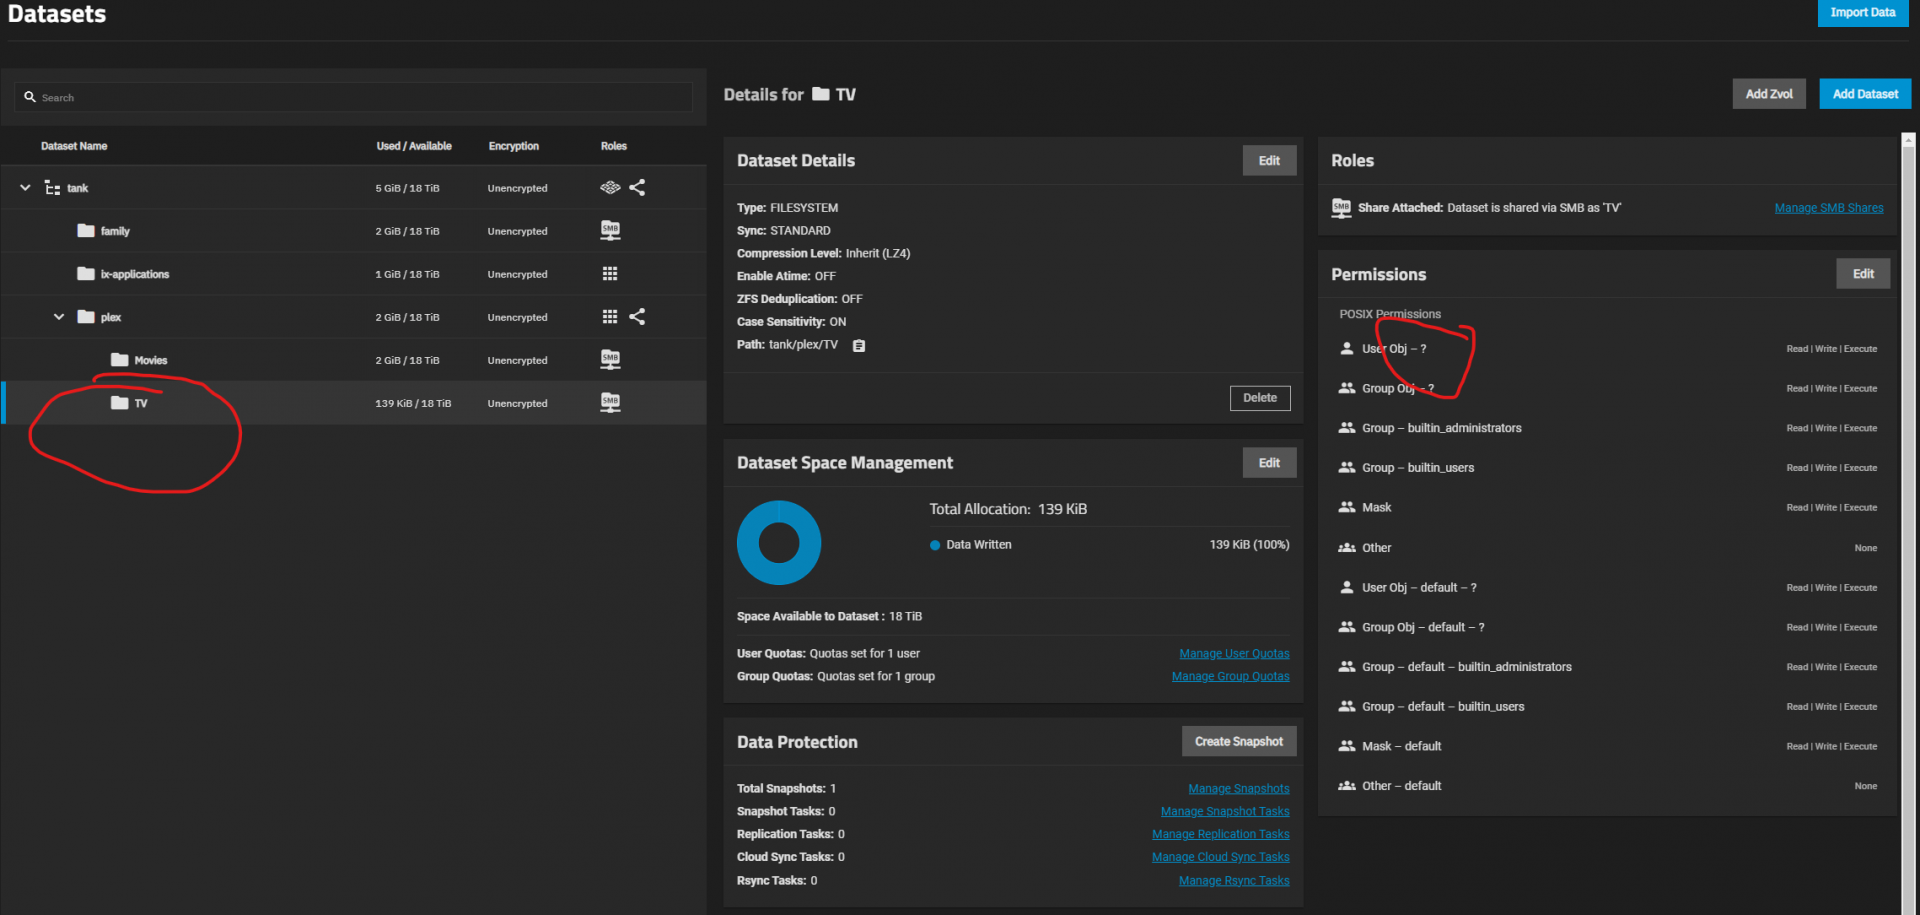Click the apps grid icon in plex row
This screenshot has width=1920, height=915.
[x=610, y=317]
